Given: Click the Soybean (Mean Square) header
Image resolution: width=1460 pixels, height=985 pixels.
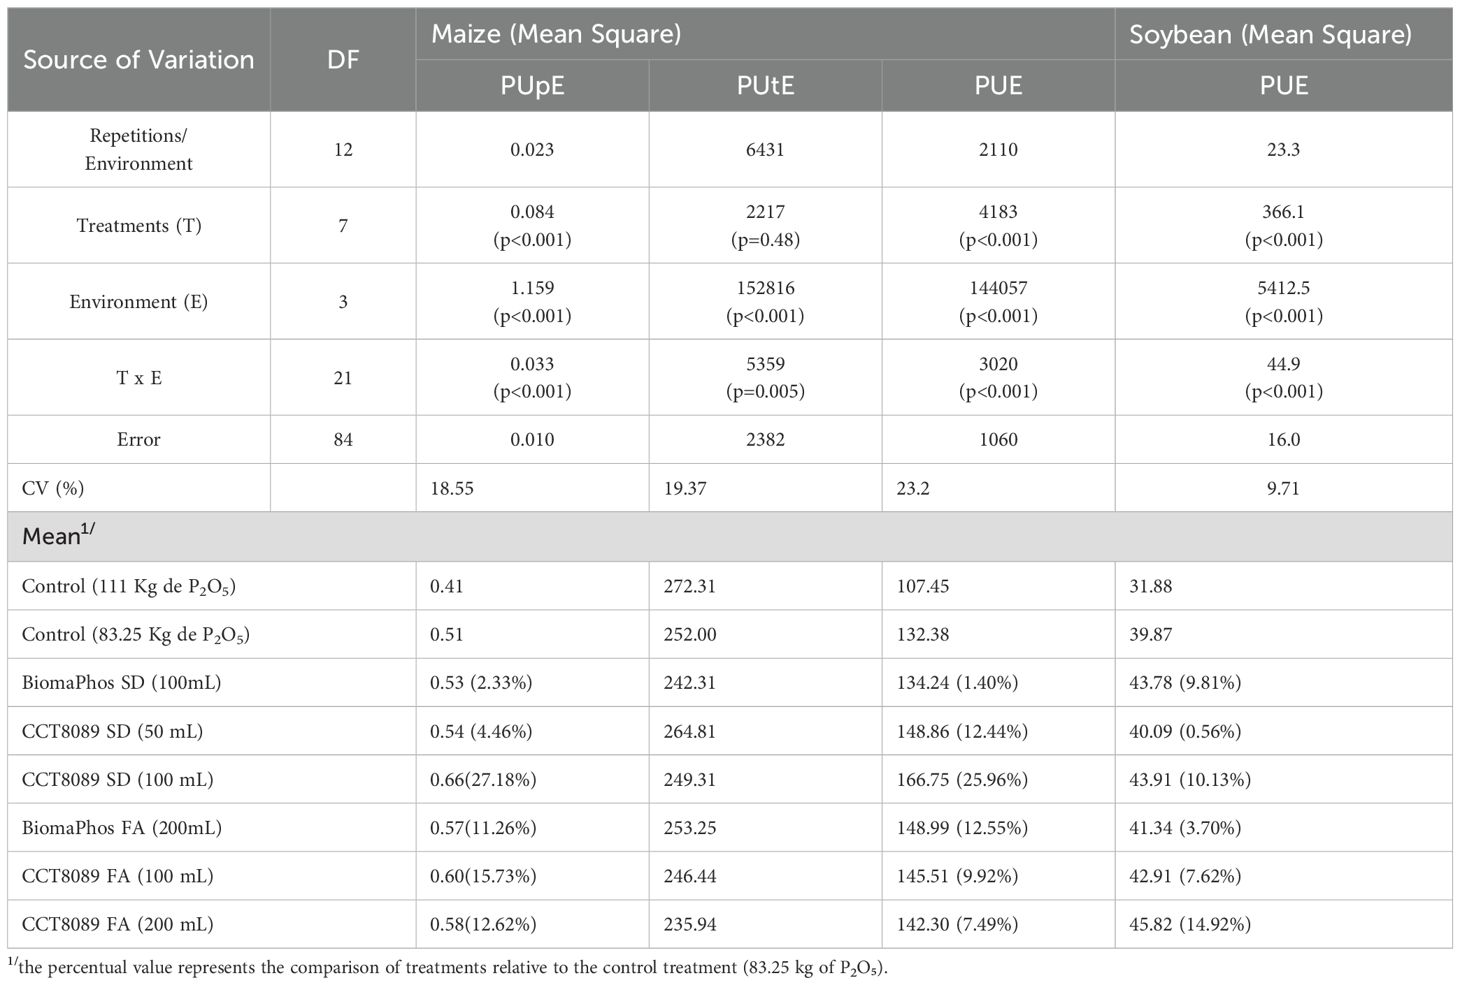Looking at the screenshot, I should (1270, 34).
